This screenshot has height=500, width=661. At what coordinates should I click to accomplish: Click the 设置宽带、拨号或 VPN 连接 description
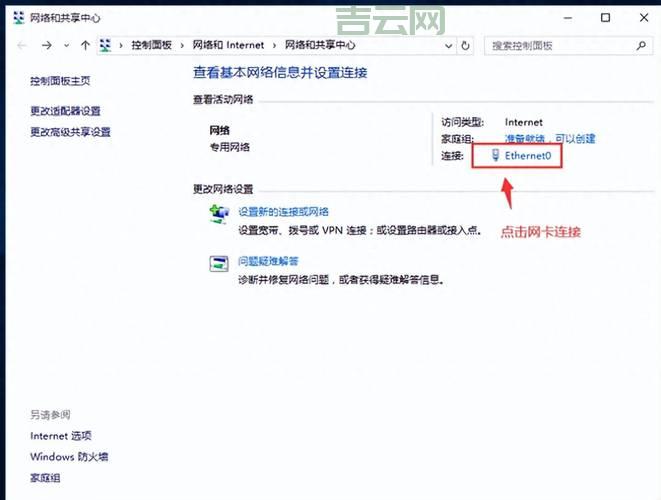tap(360, 230)
